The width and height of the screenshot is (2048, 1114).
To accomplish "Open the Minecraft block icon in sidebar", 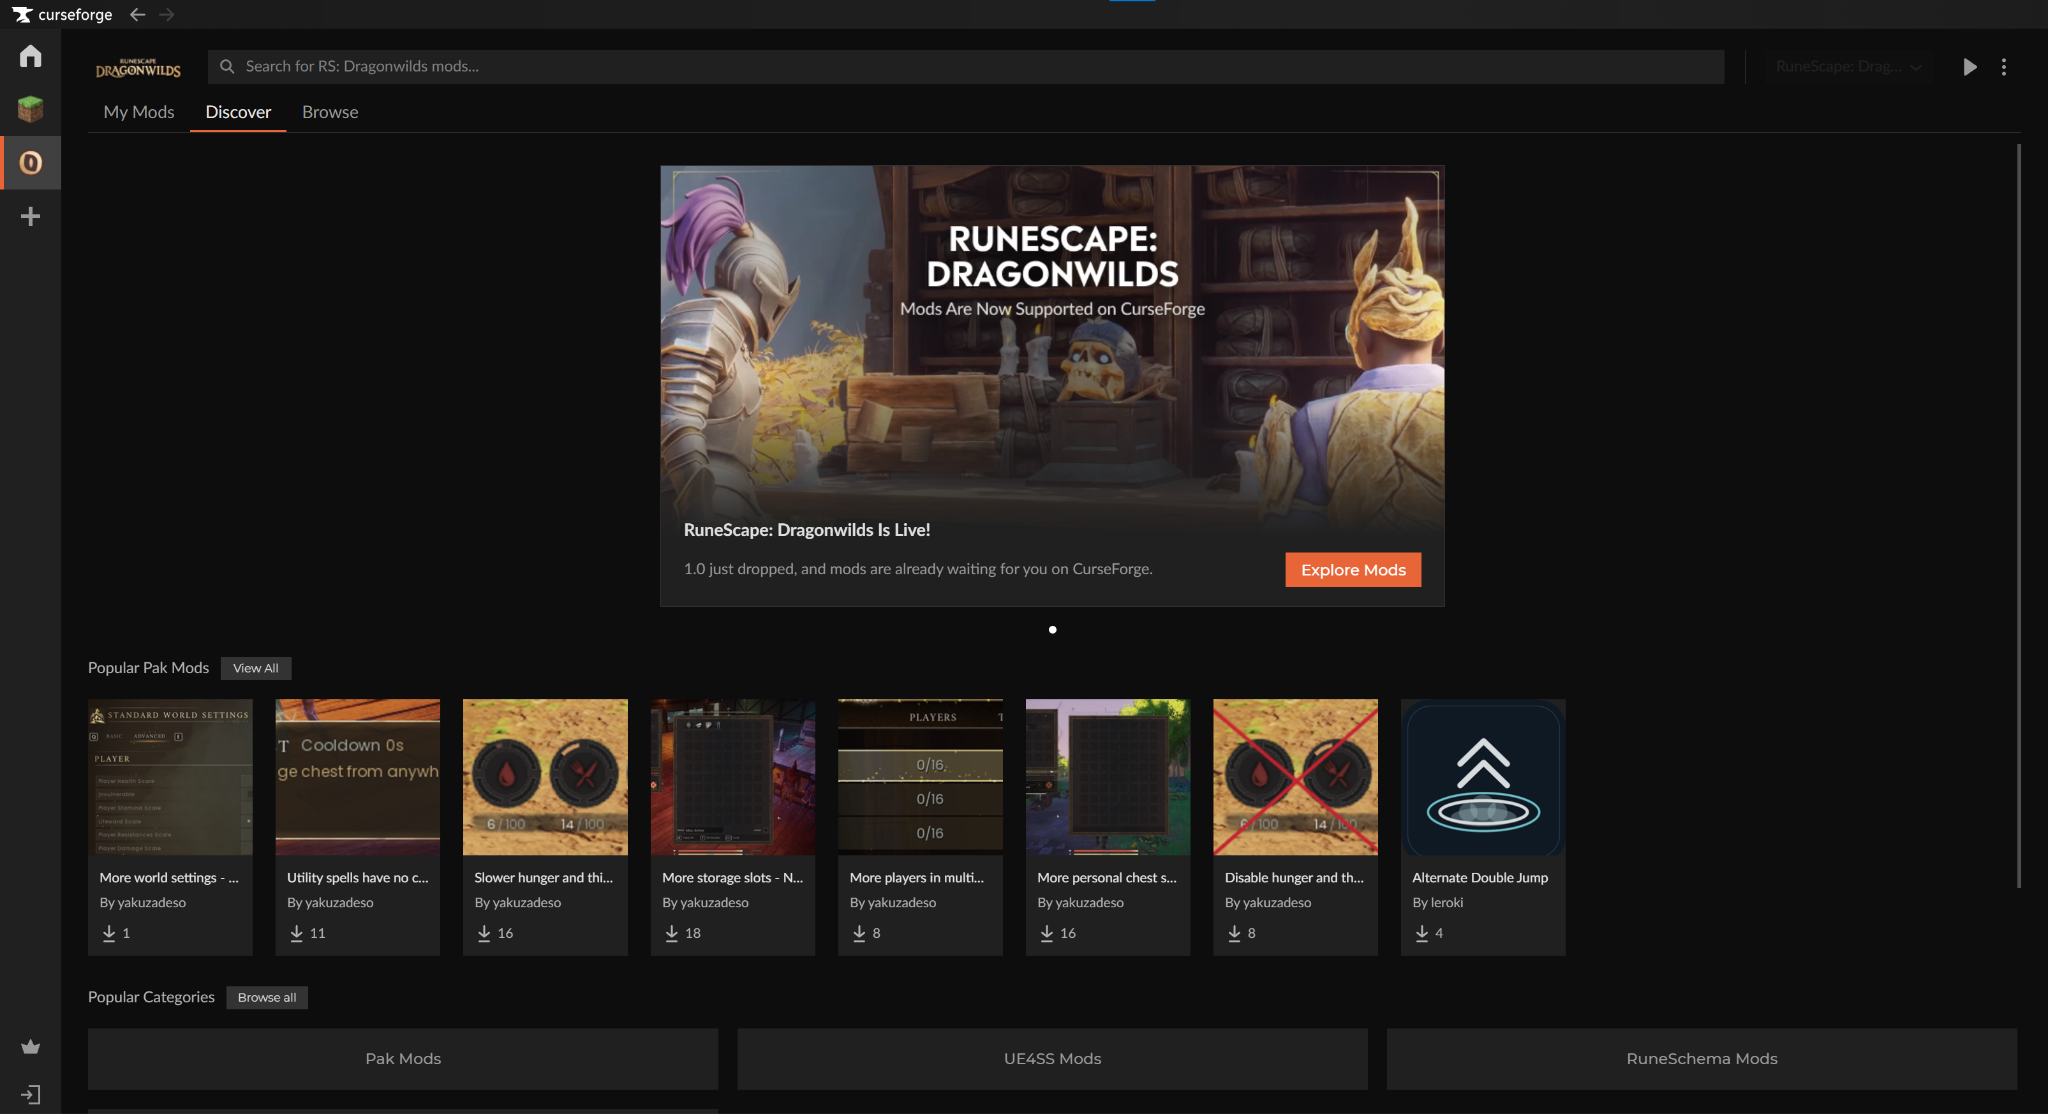I will [30, 109].
